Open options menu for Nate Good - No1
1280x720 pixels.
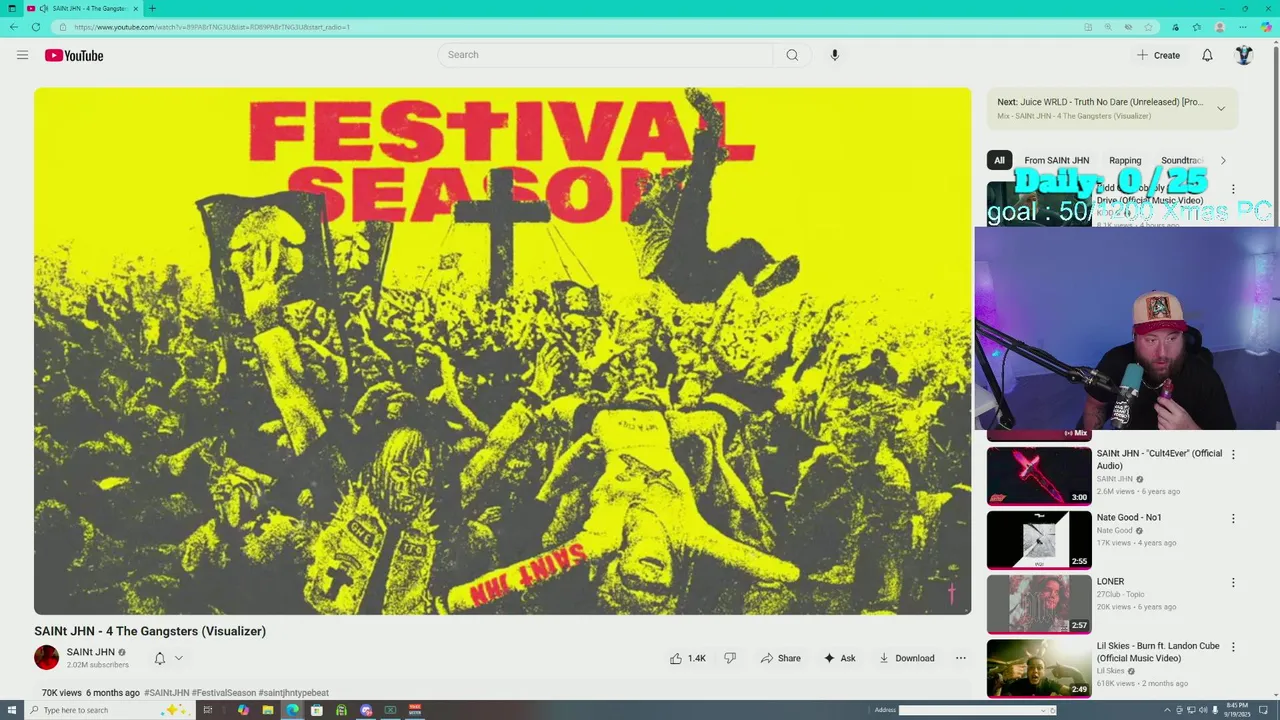point(1232,518)
